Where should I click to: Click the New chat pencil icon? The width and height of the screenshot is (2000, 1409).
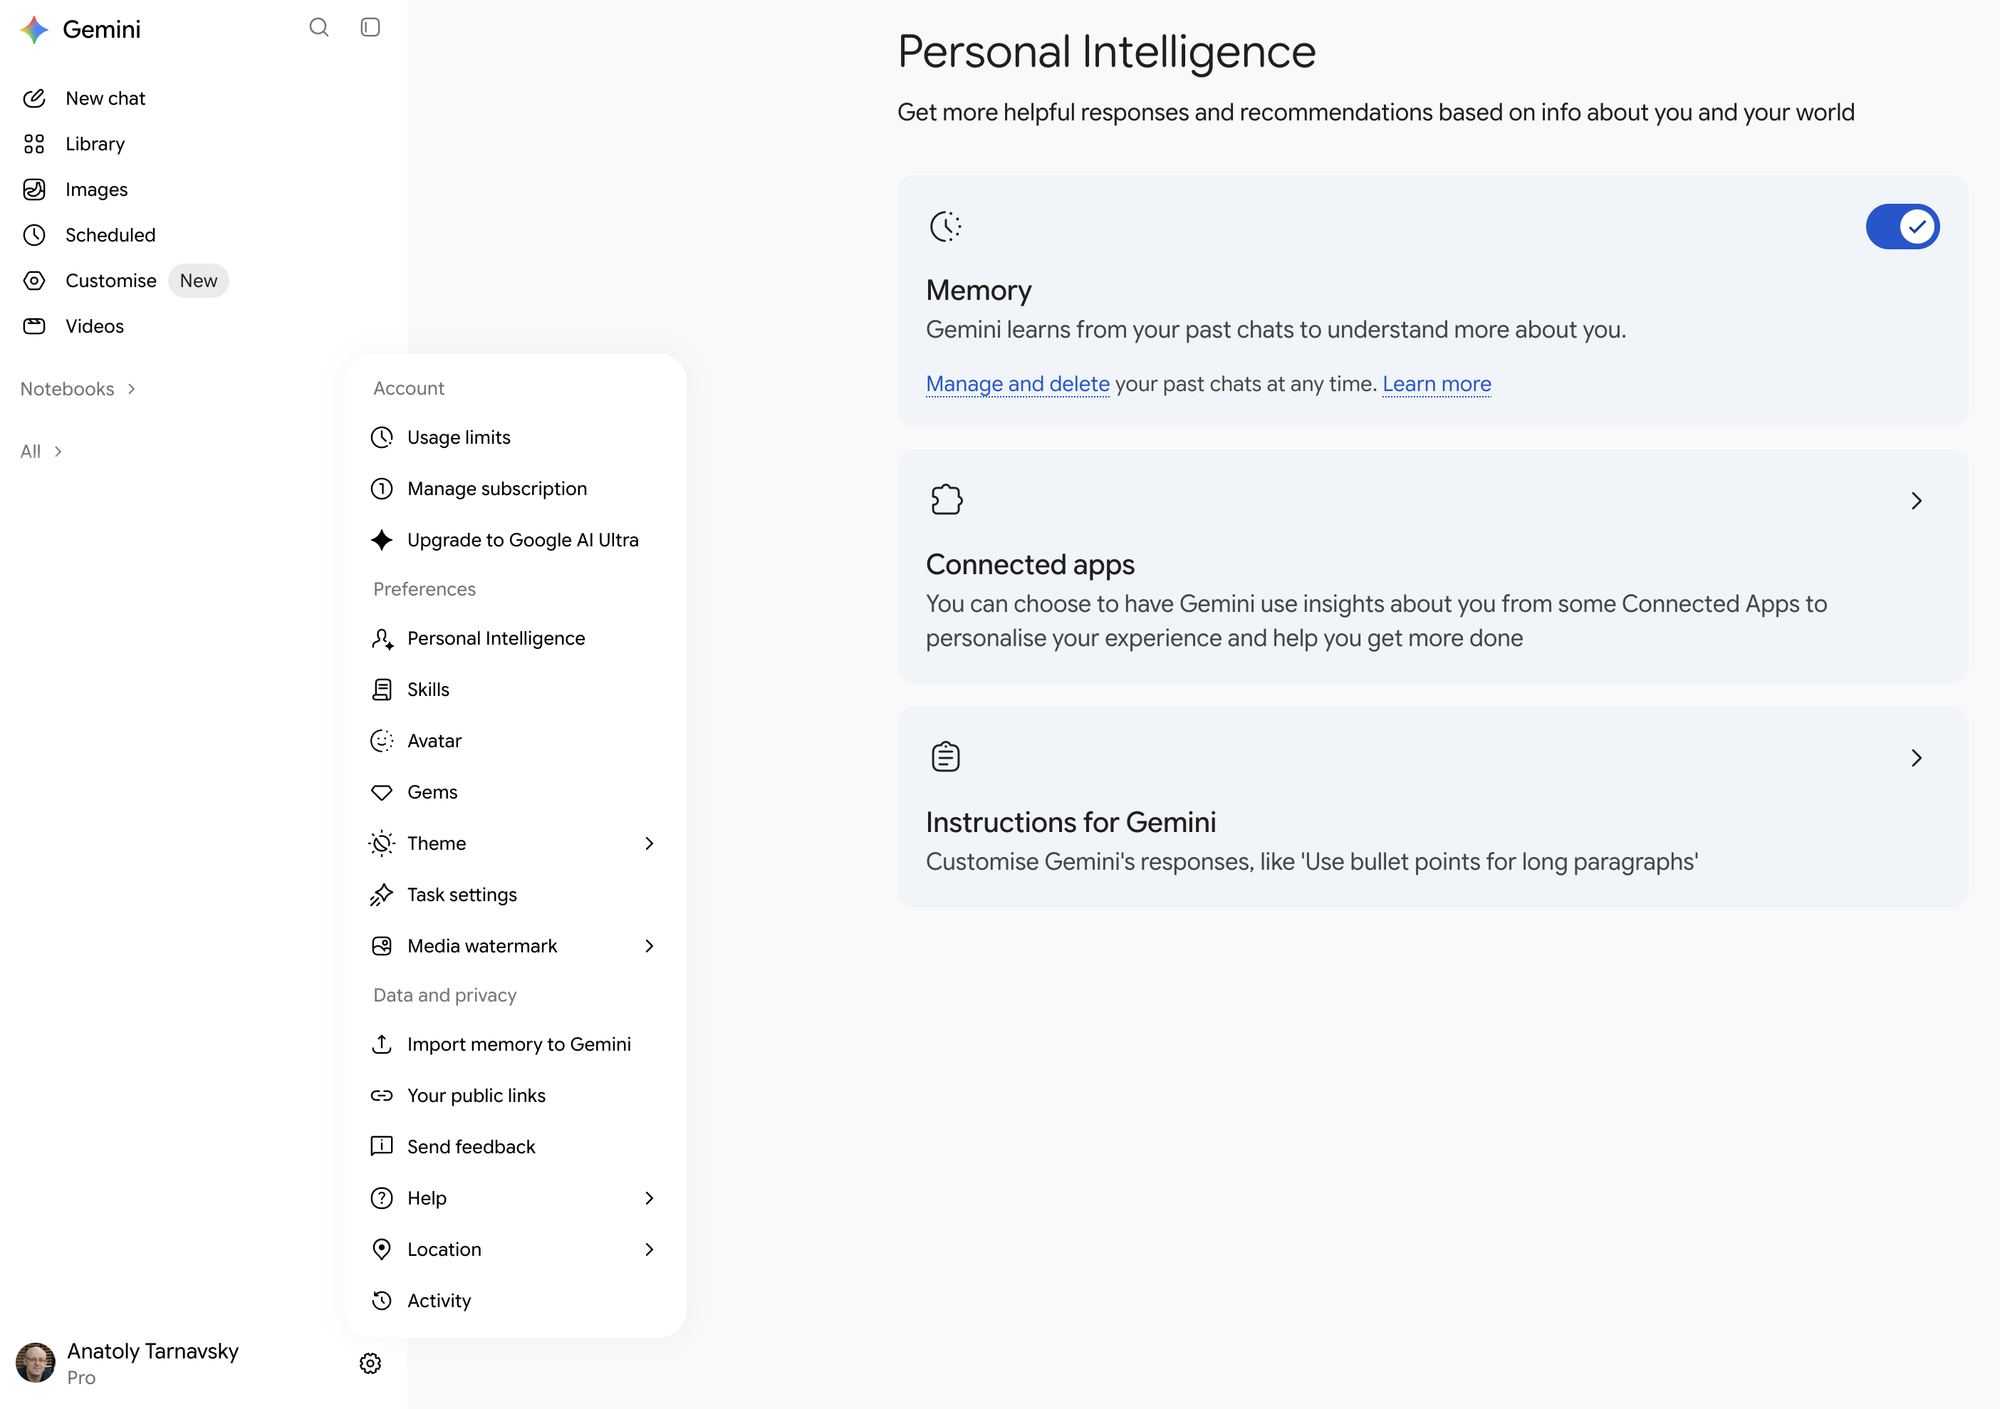[35, 98]
